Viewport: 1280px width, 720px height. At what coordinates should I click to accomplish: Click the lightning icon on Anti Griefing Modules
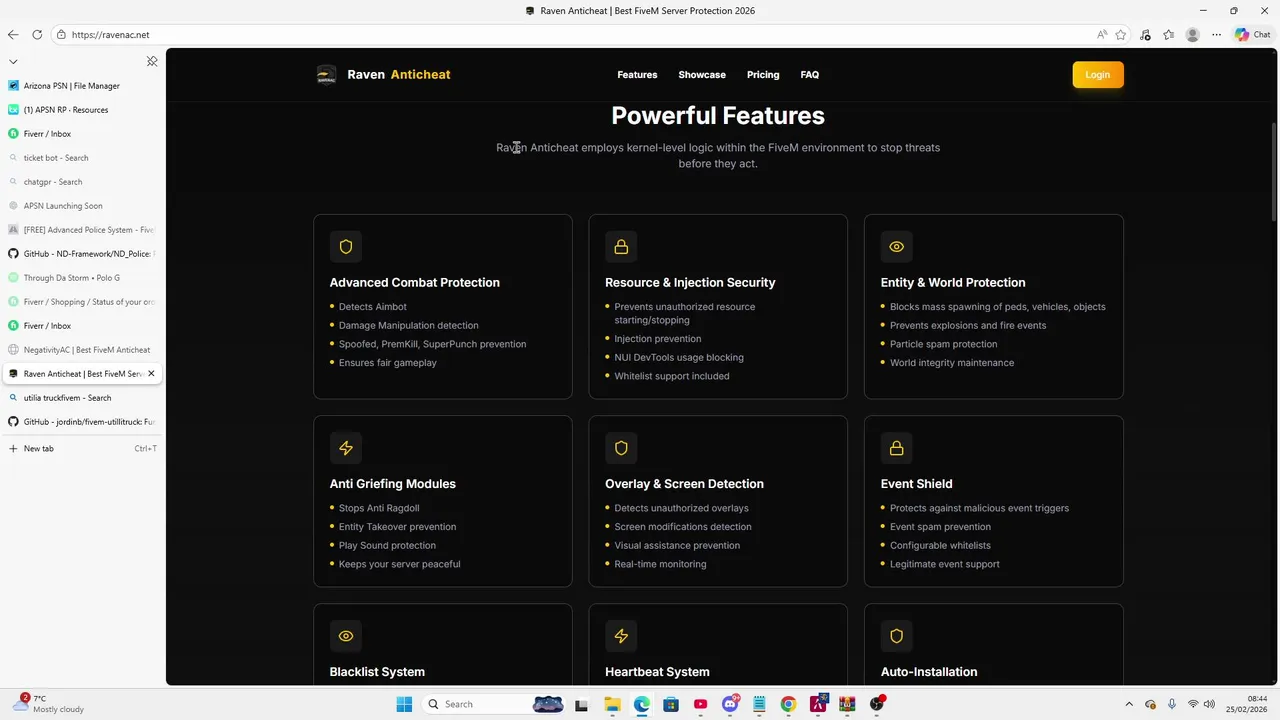pos(346,448)
